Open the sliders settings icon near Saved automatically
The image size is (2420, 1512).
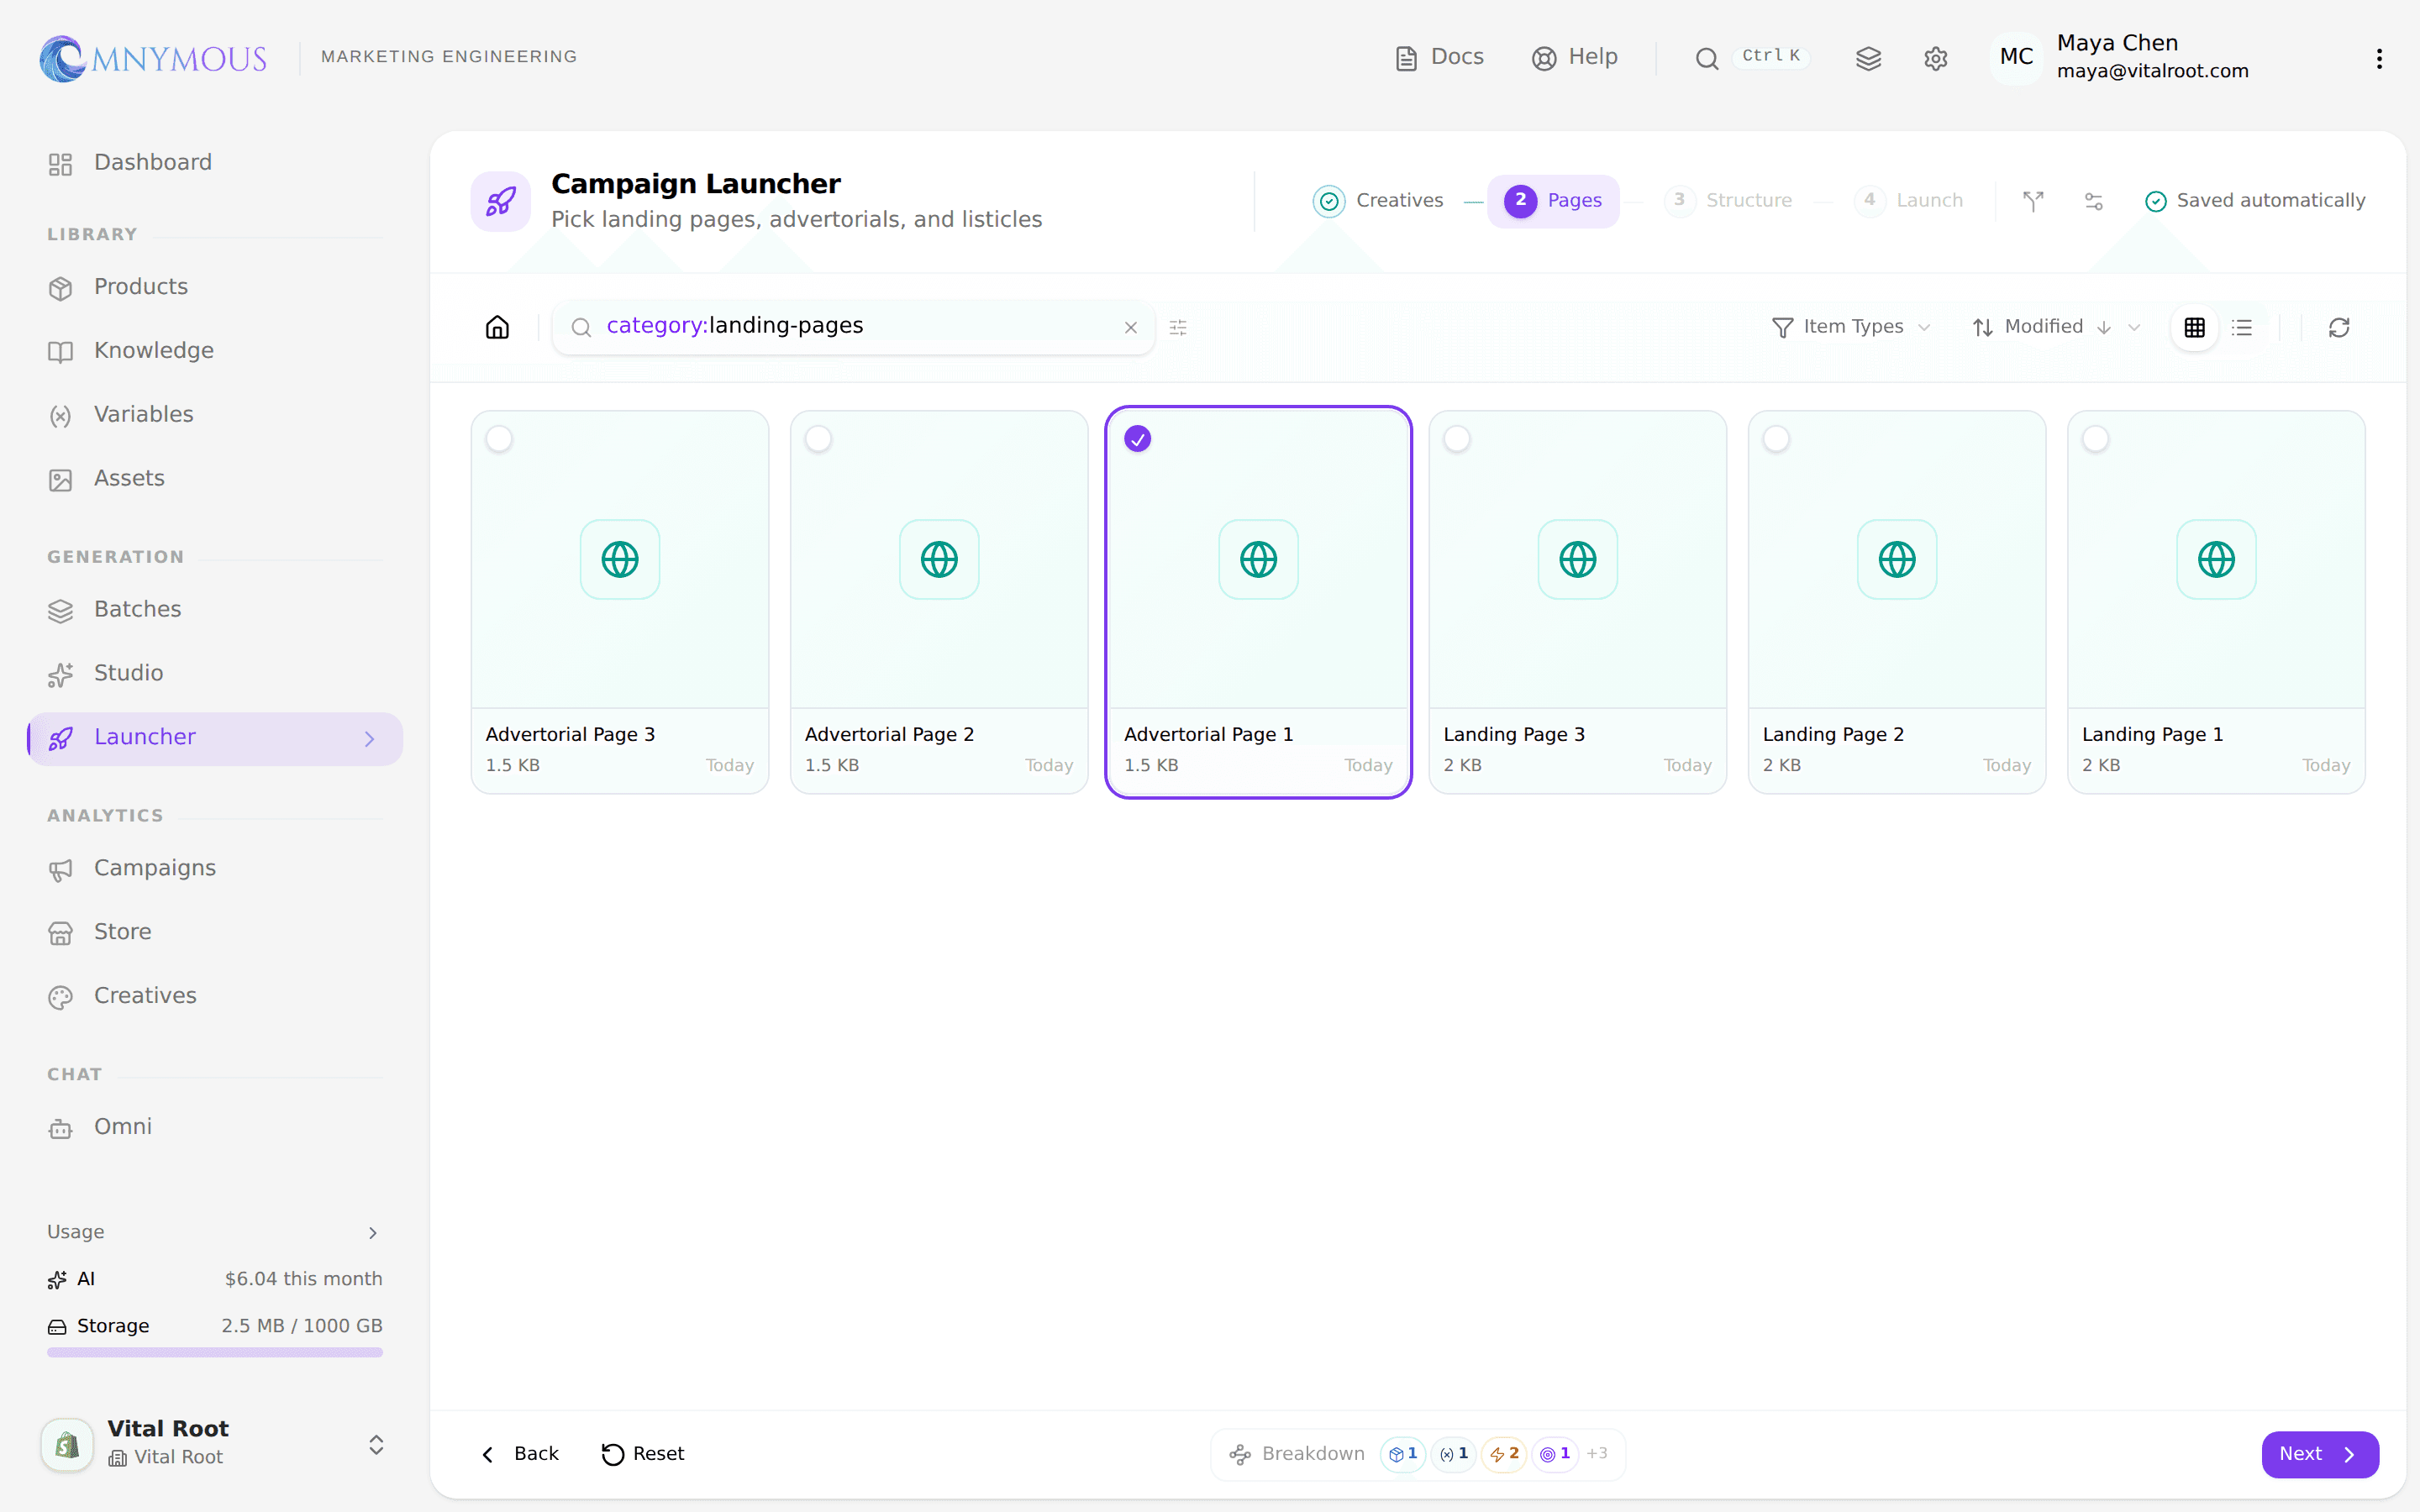pyautogui.click(x=2093, y=201)
